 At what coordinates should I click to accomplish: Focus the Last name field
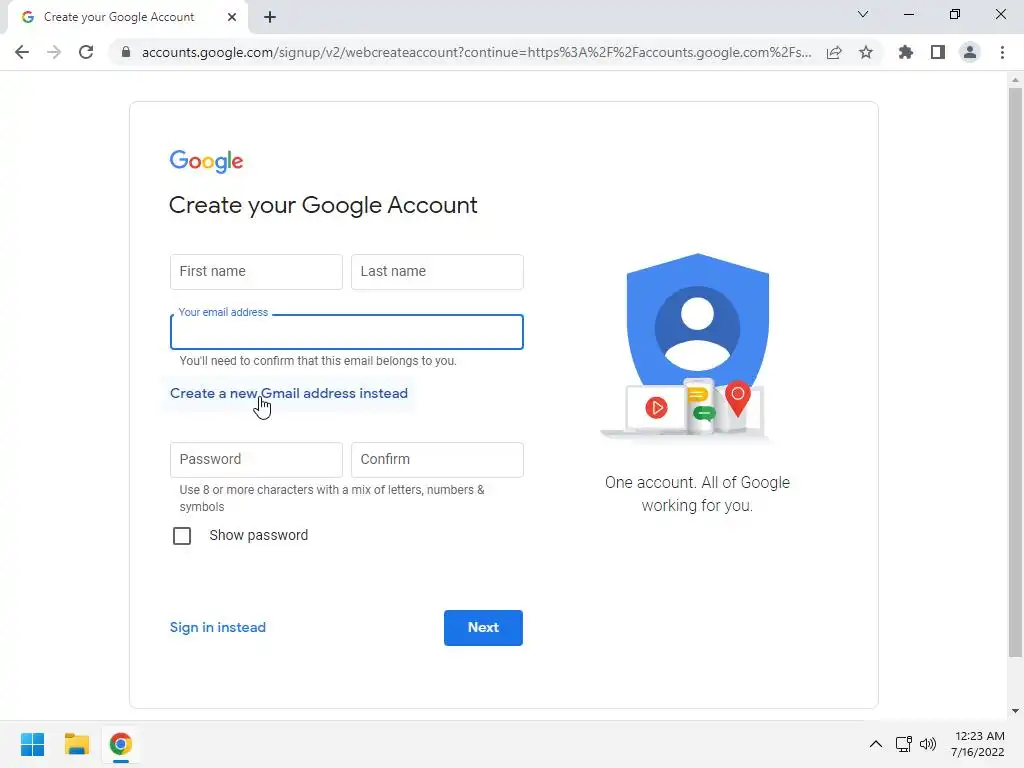click(x=437, y=272)
